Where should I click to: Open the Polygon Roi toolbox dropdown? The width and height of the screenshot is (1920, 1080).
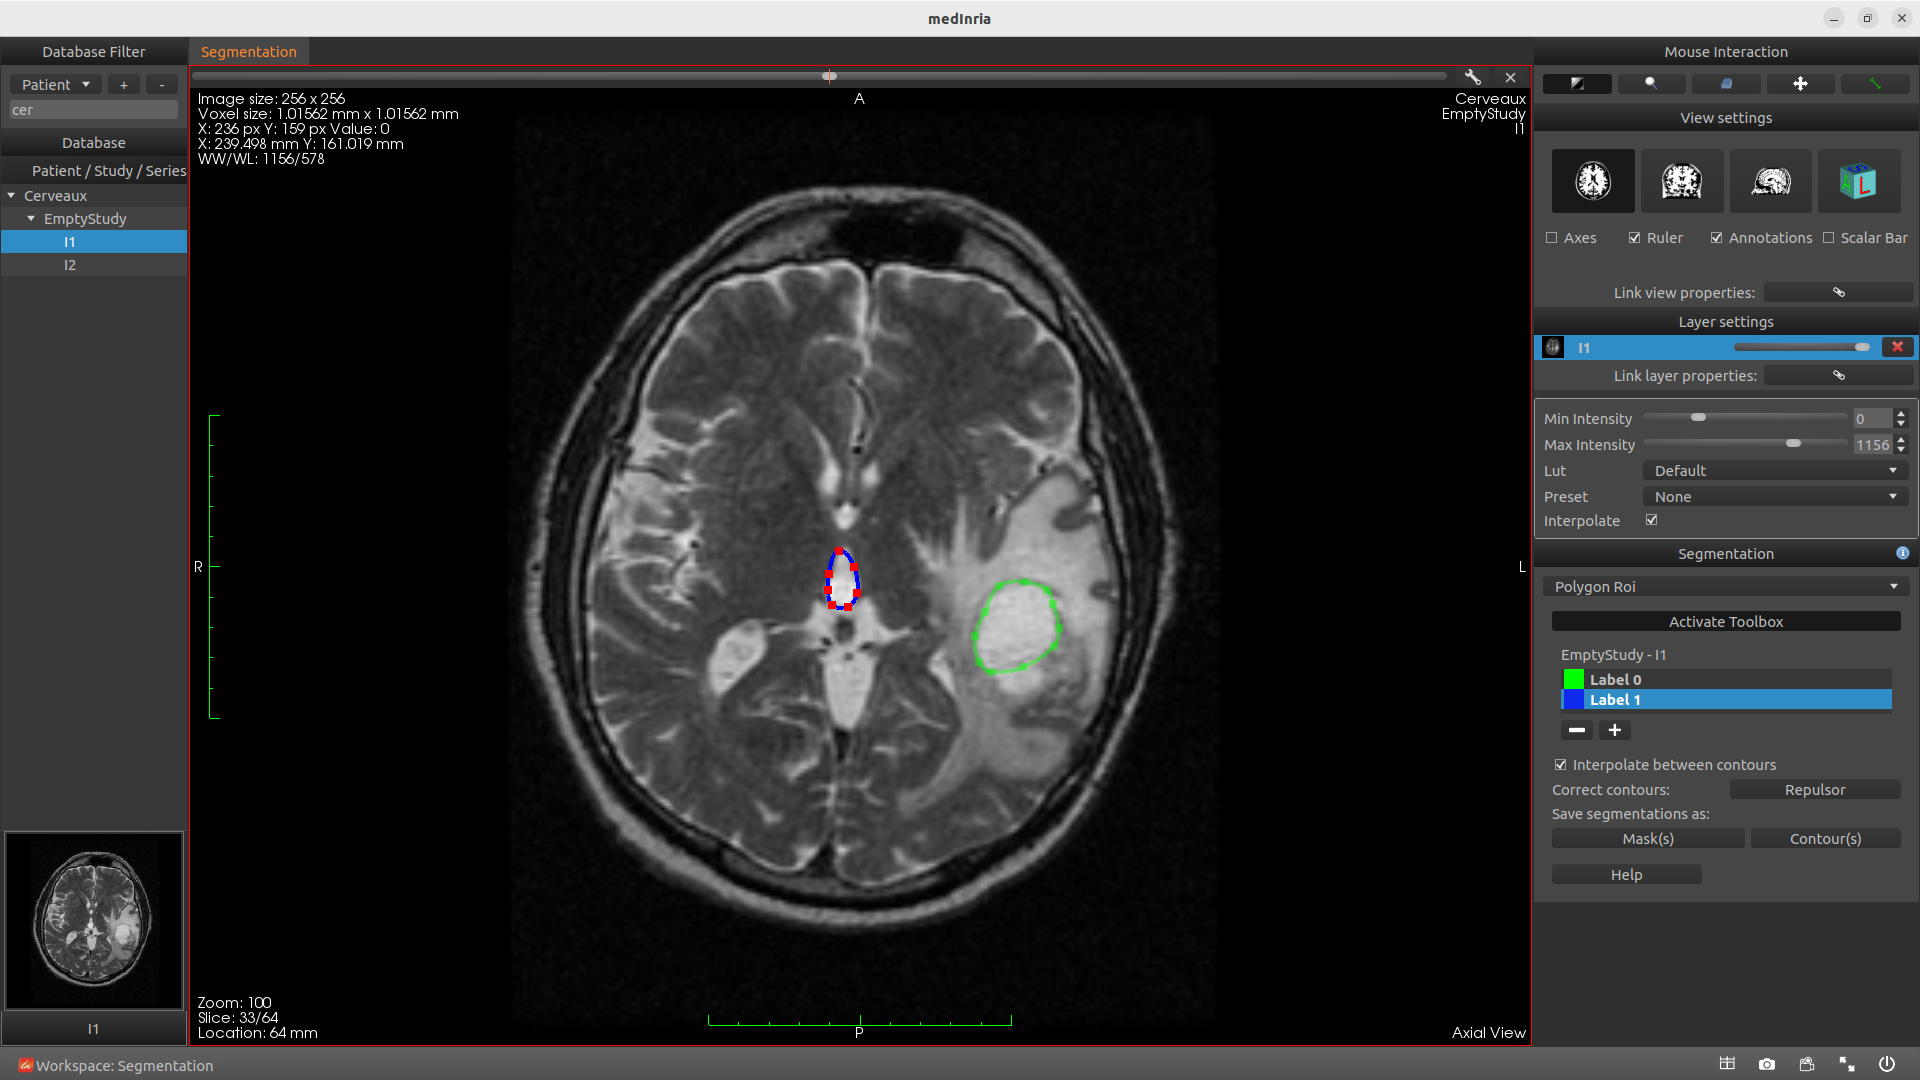pos(1726,587)
